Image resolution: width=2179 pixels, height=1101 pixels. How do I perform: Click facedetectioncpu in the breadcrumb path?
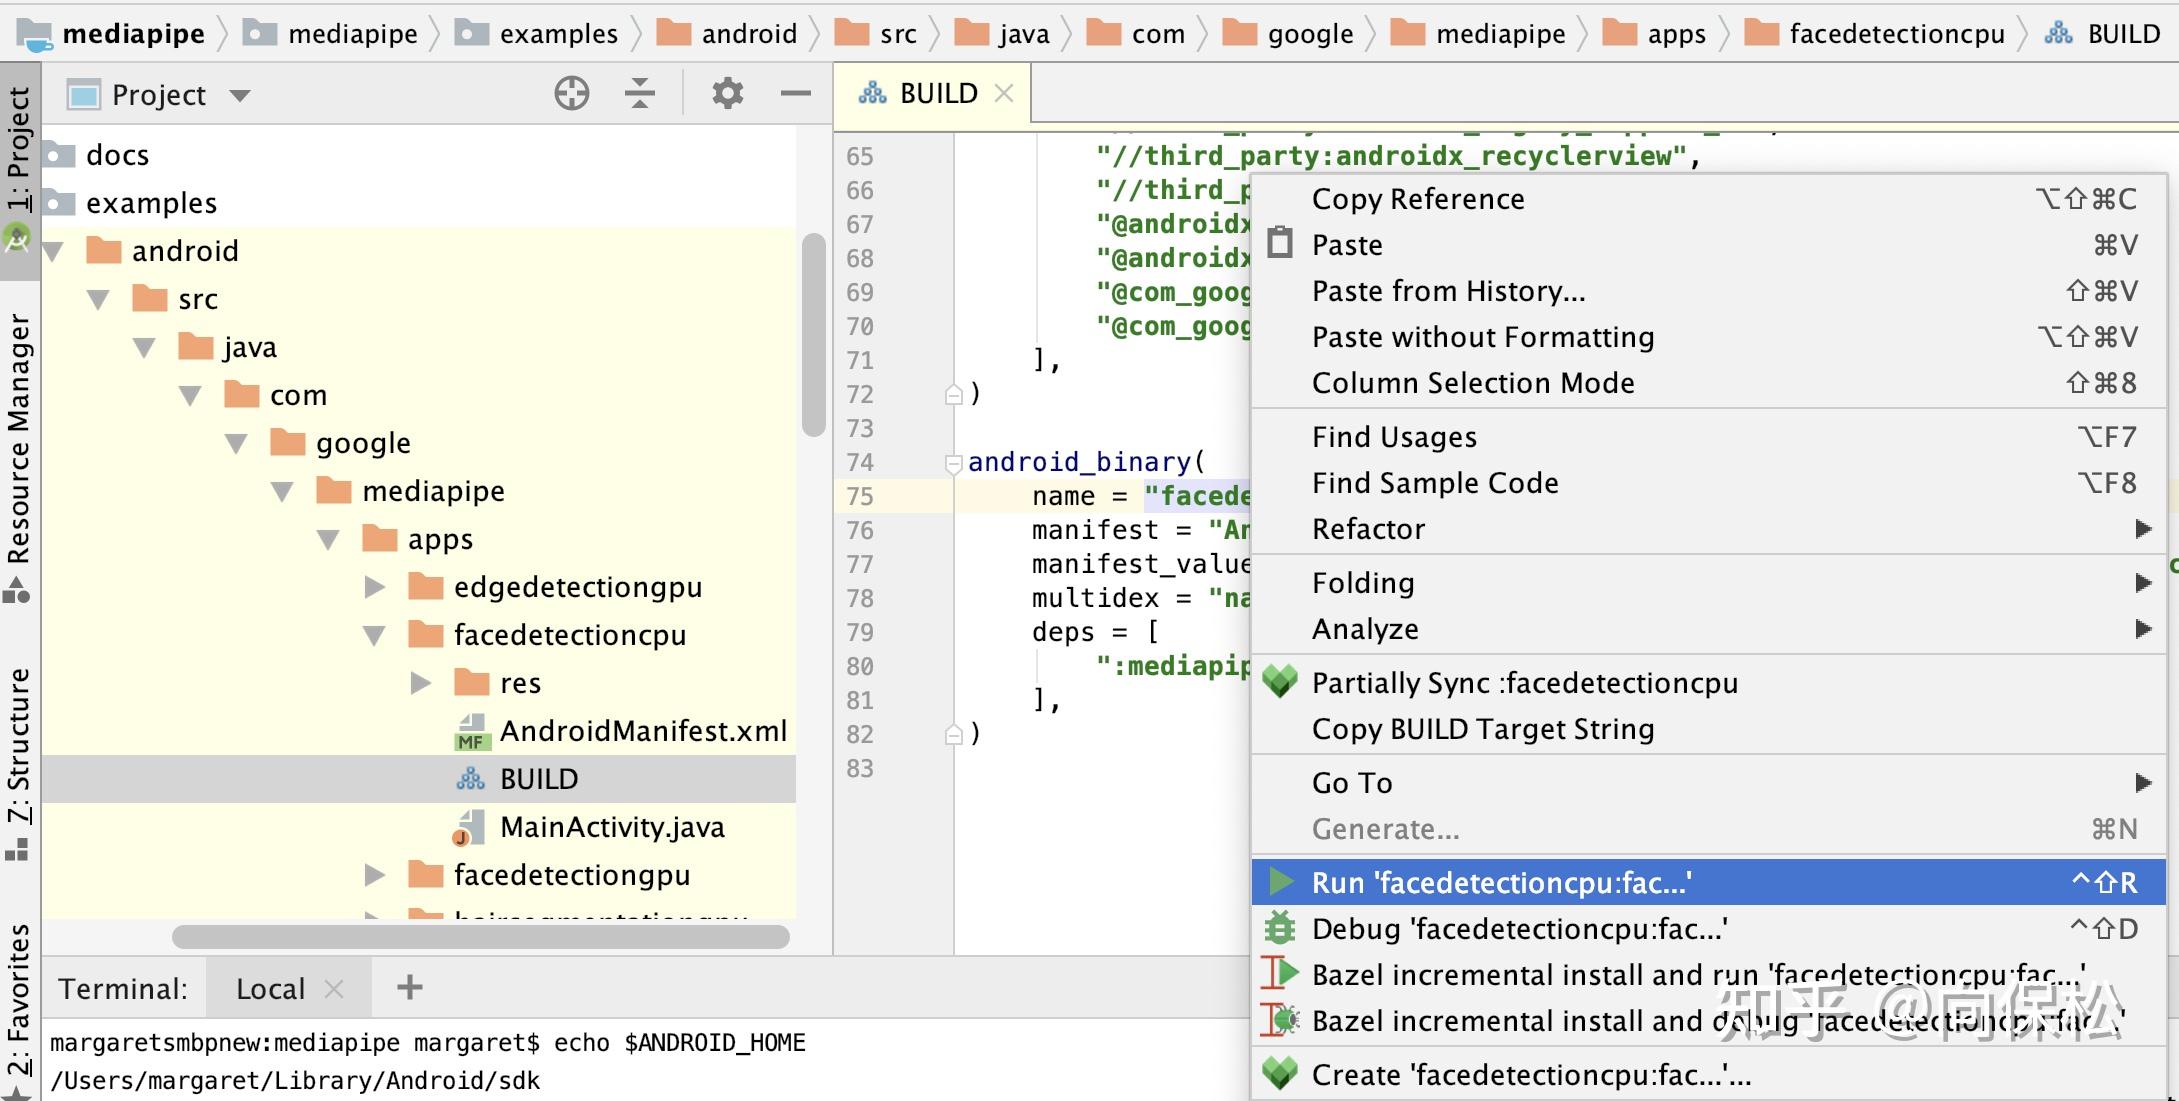[x=1896, y=34]
